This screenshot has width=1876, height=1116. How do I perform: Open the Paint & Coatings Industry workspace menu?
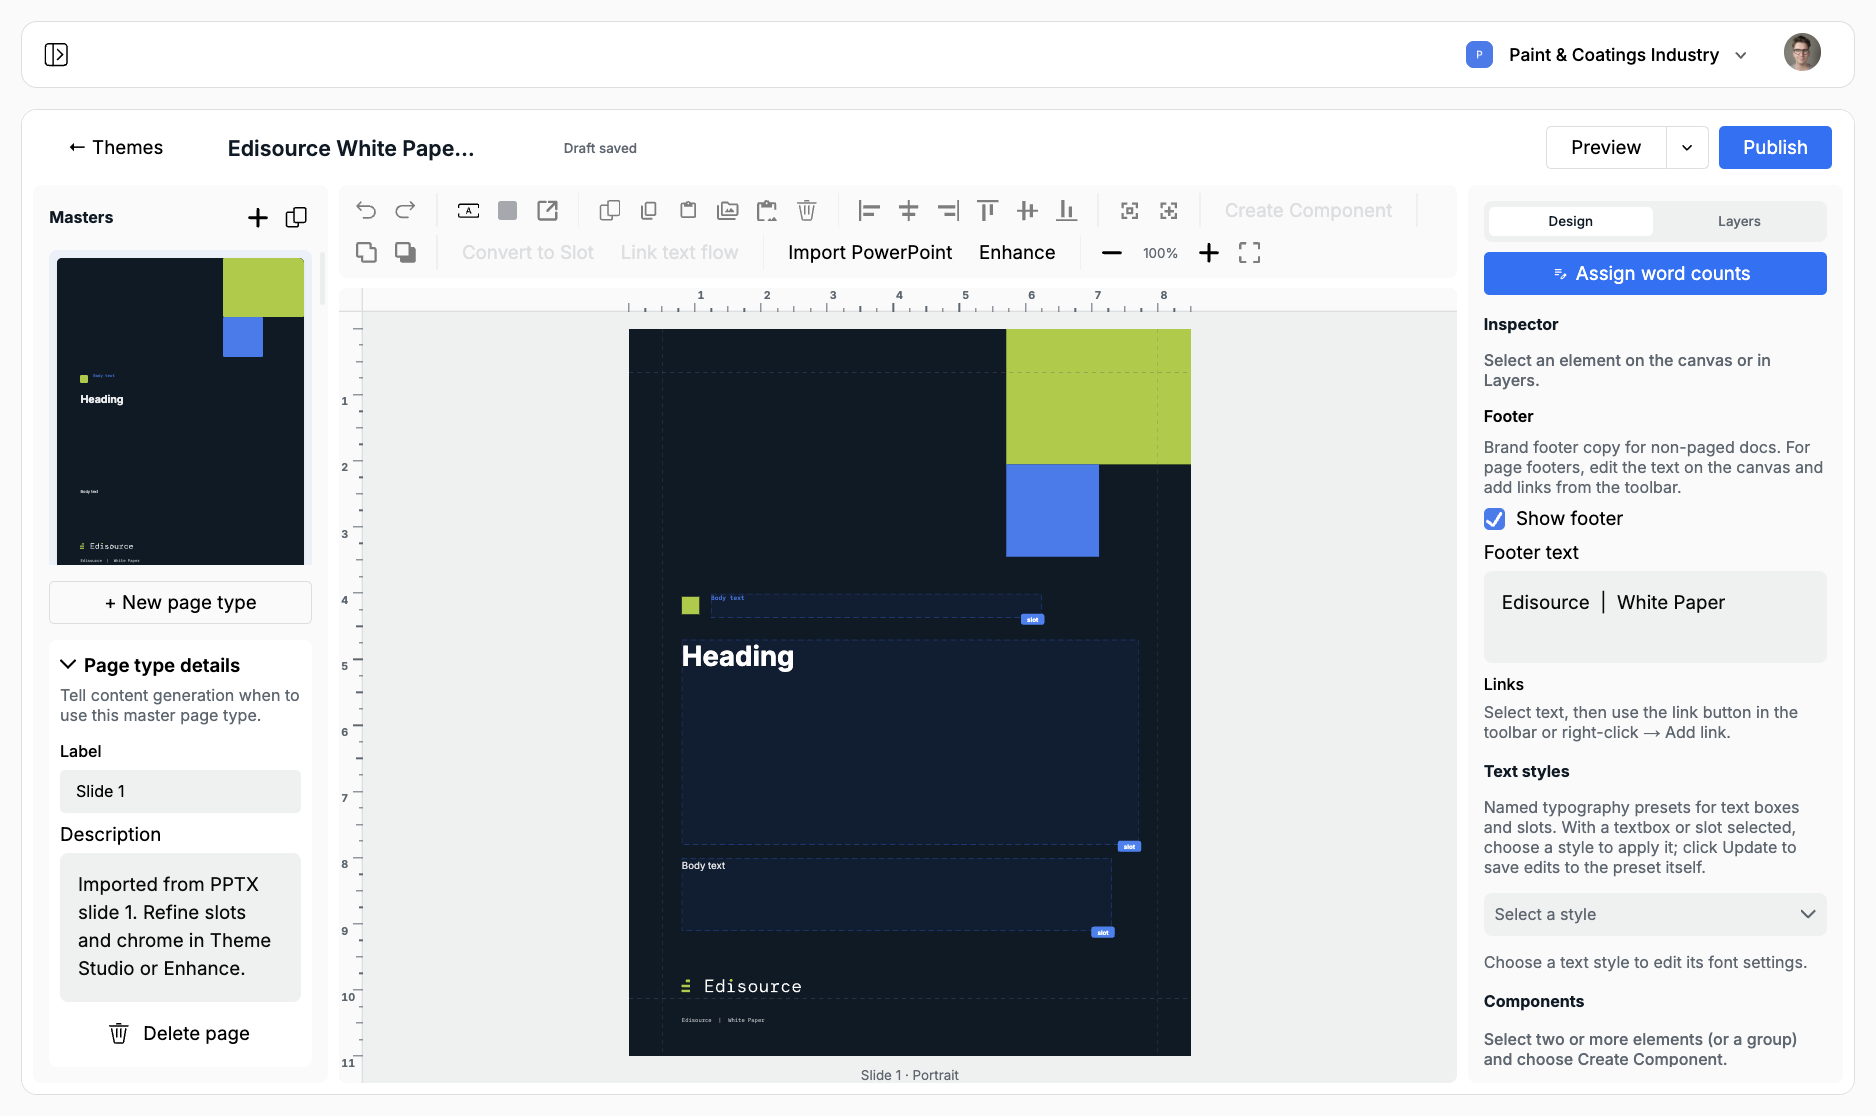1607,55
